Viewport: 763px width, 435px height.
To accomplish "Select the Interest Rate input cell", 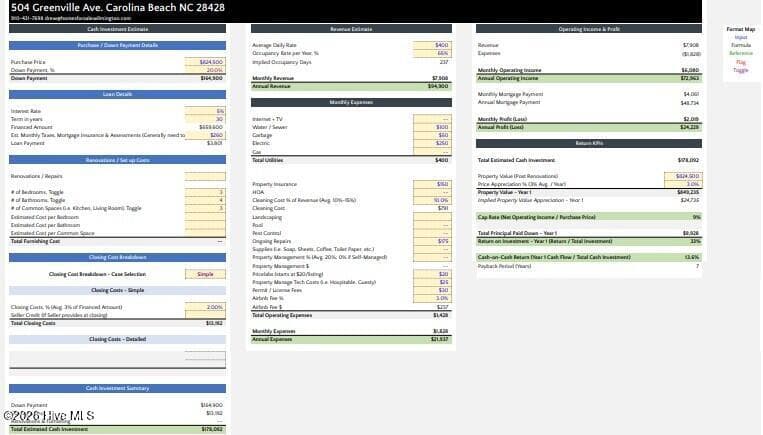I will pos(205,111).
